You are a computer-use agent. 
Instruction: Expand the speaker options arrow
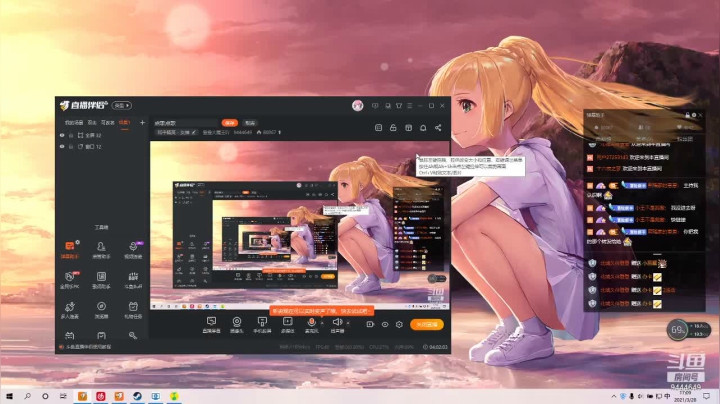pyautogui.click(x=348, y=323)
